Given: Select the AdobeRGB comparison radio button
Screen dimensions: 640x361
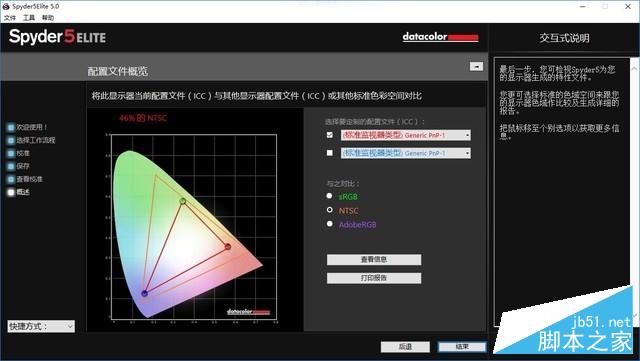Looking at the screenshot, I should (329, 224).
